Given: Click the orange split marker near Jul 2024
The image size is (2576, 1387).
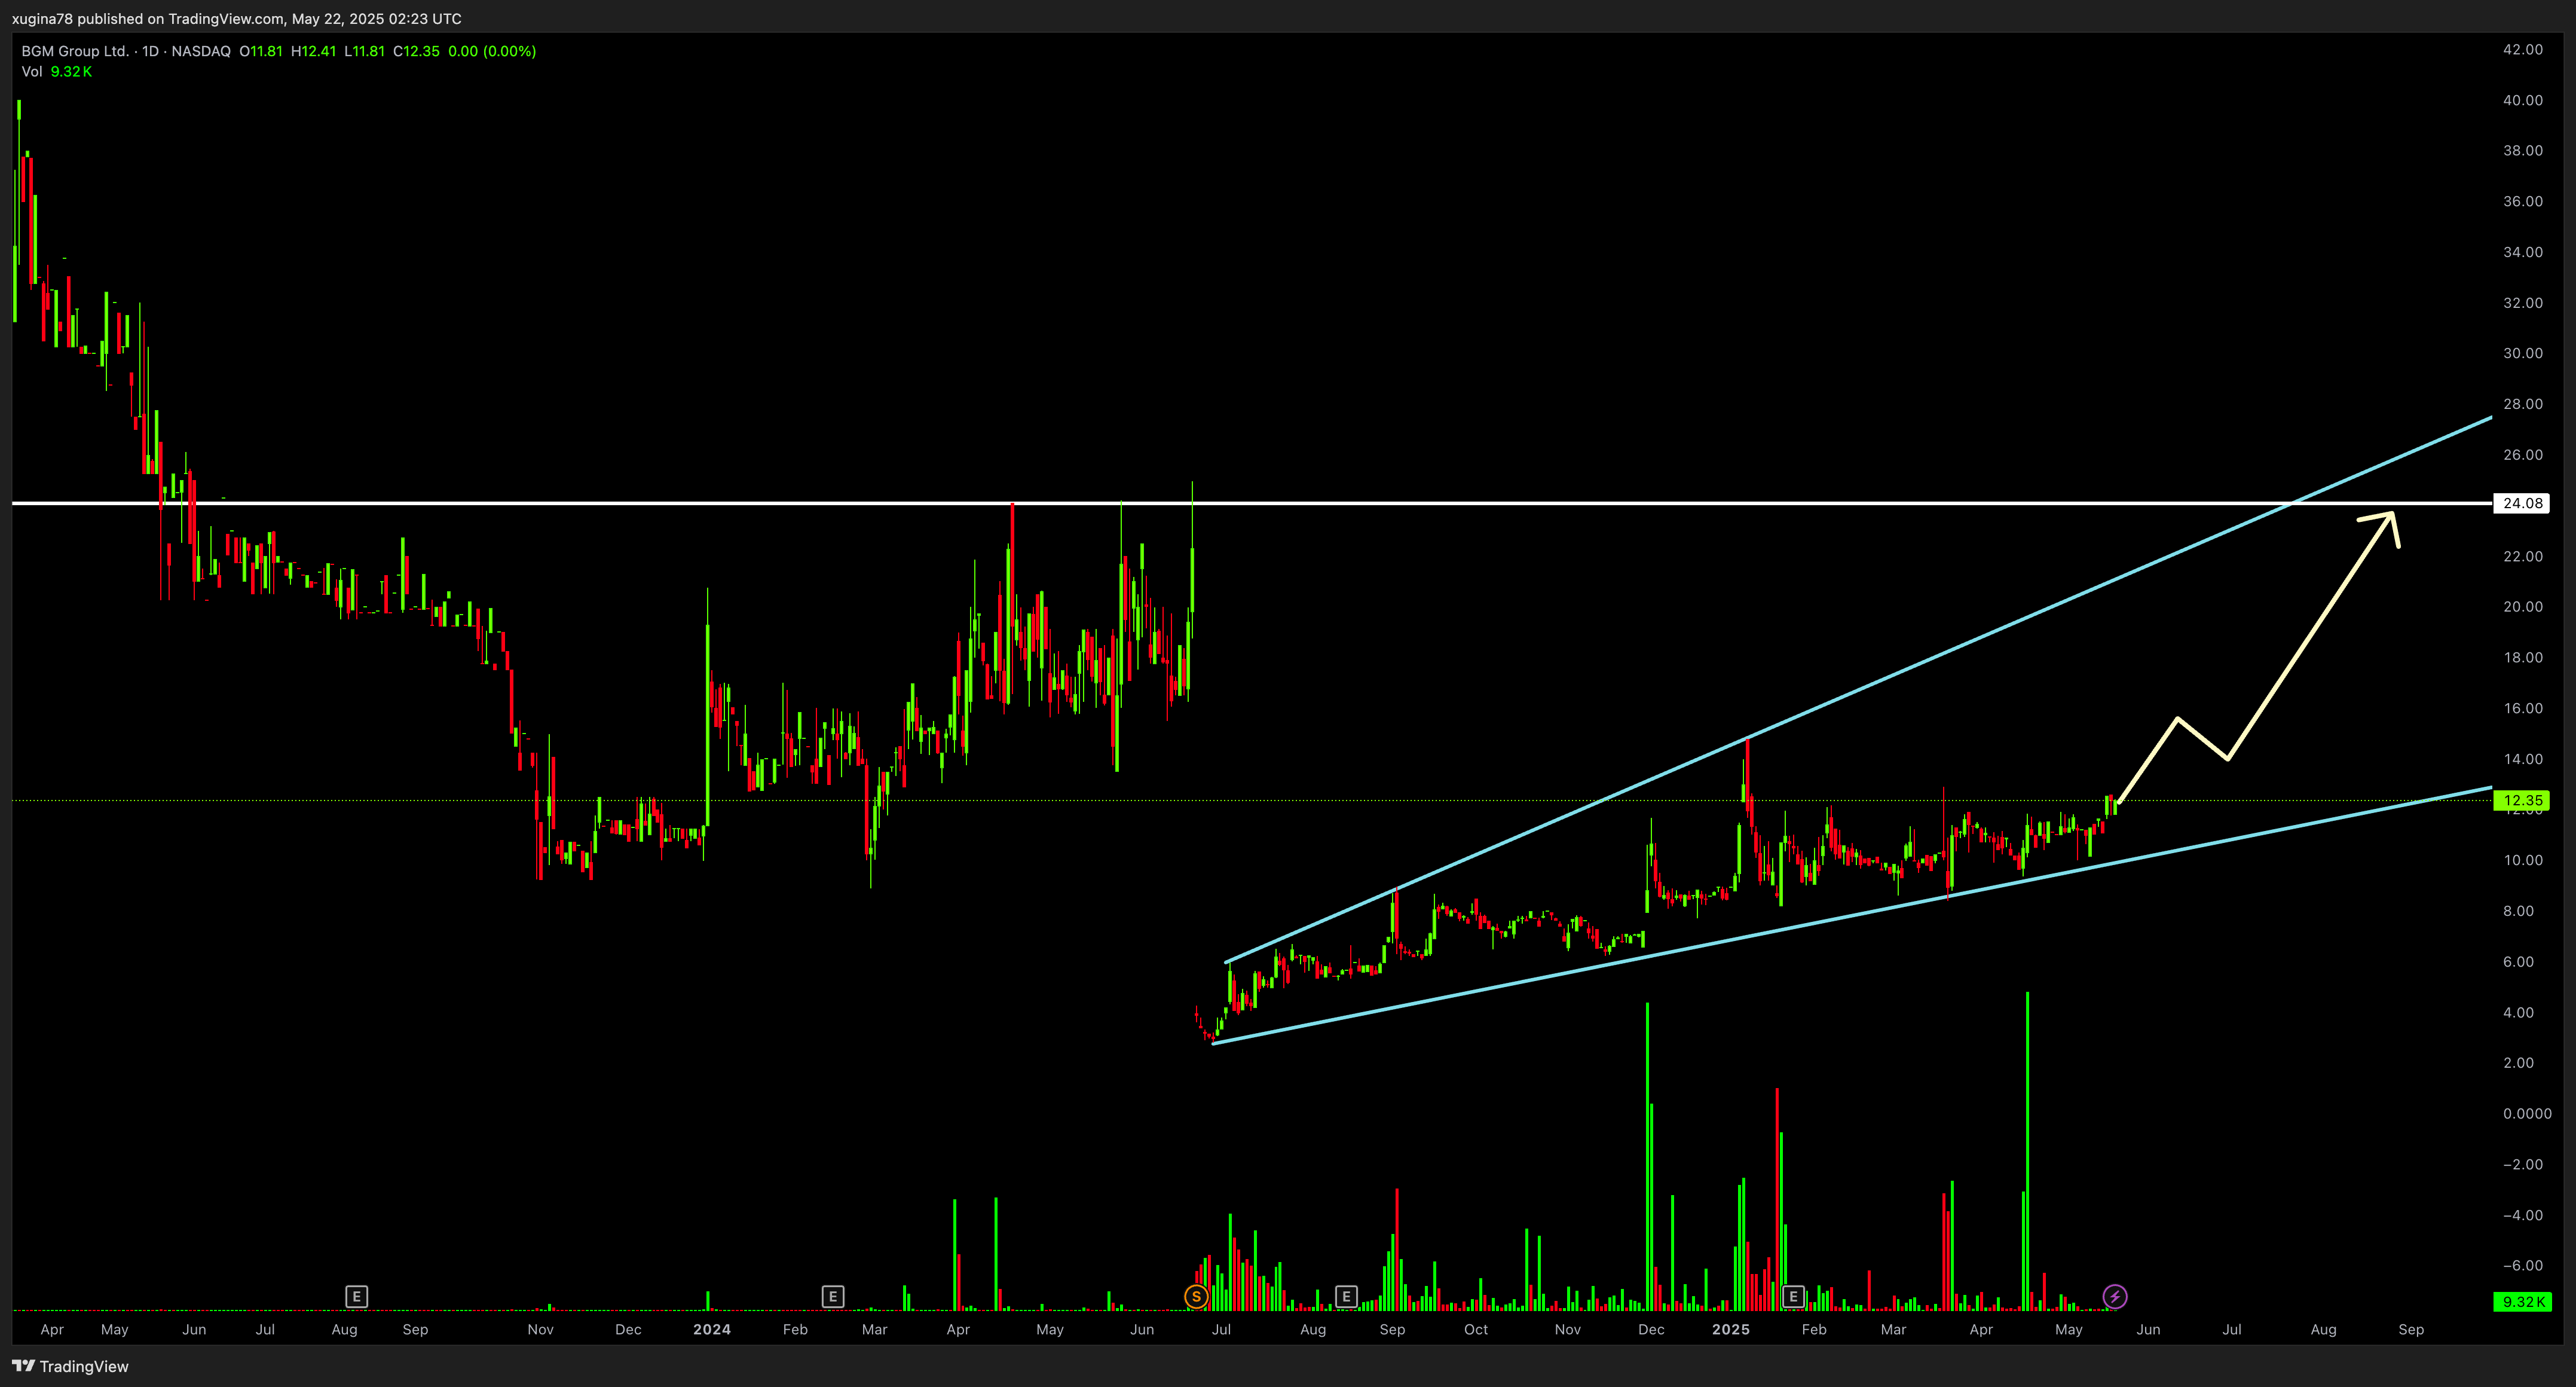Looking at the screenshot, I should coord(1196,1297).
